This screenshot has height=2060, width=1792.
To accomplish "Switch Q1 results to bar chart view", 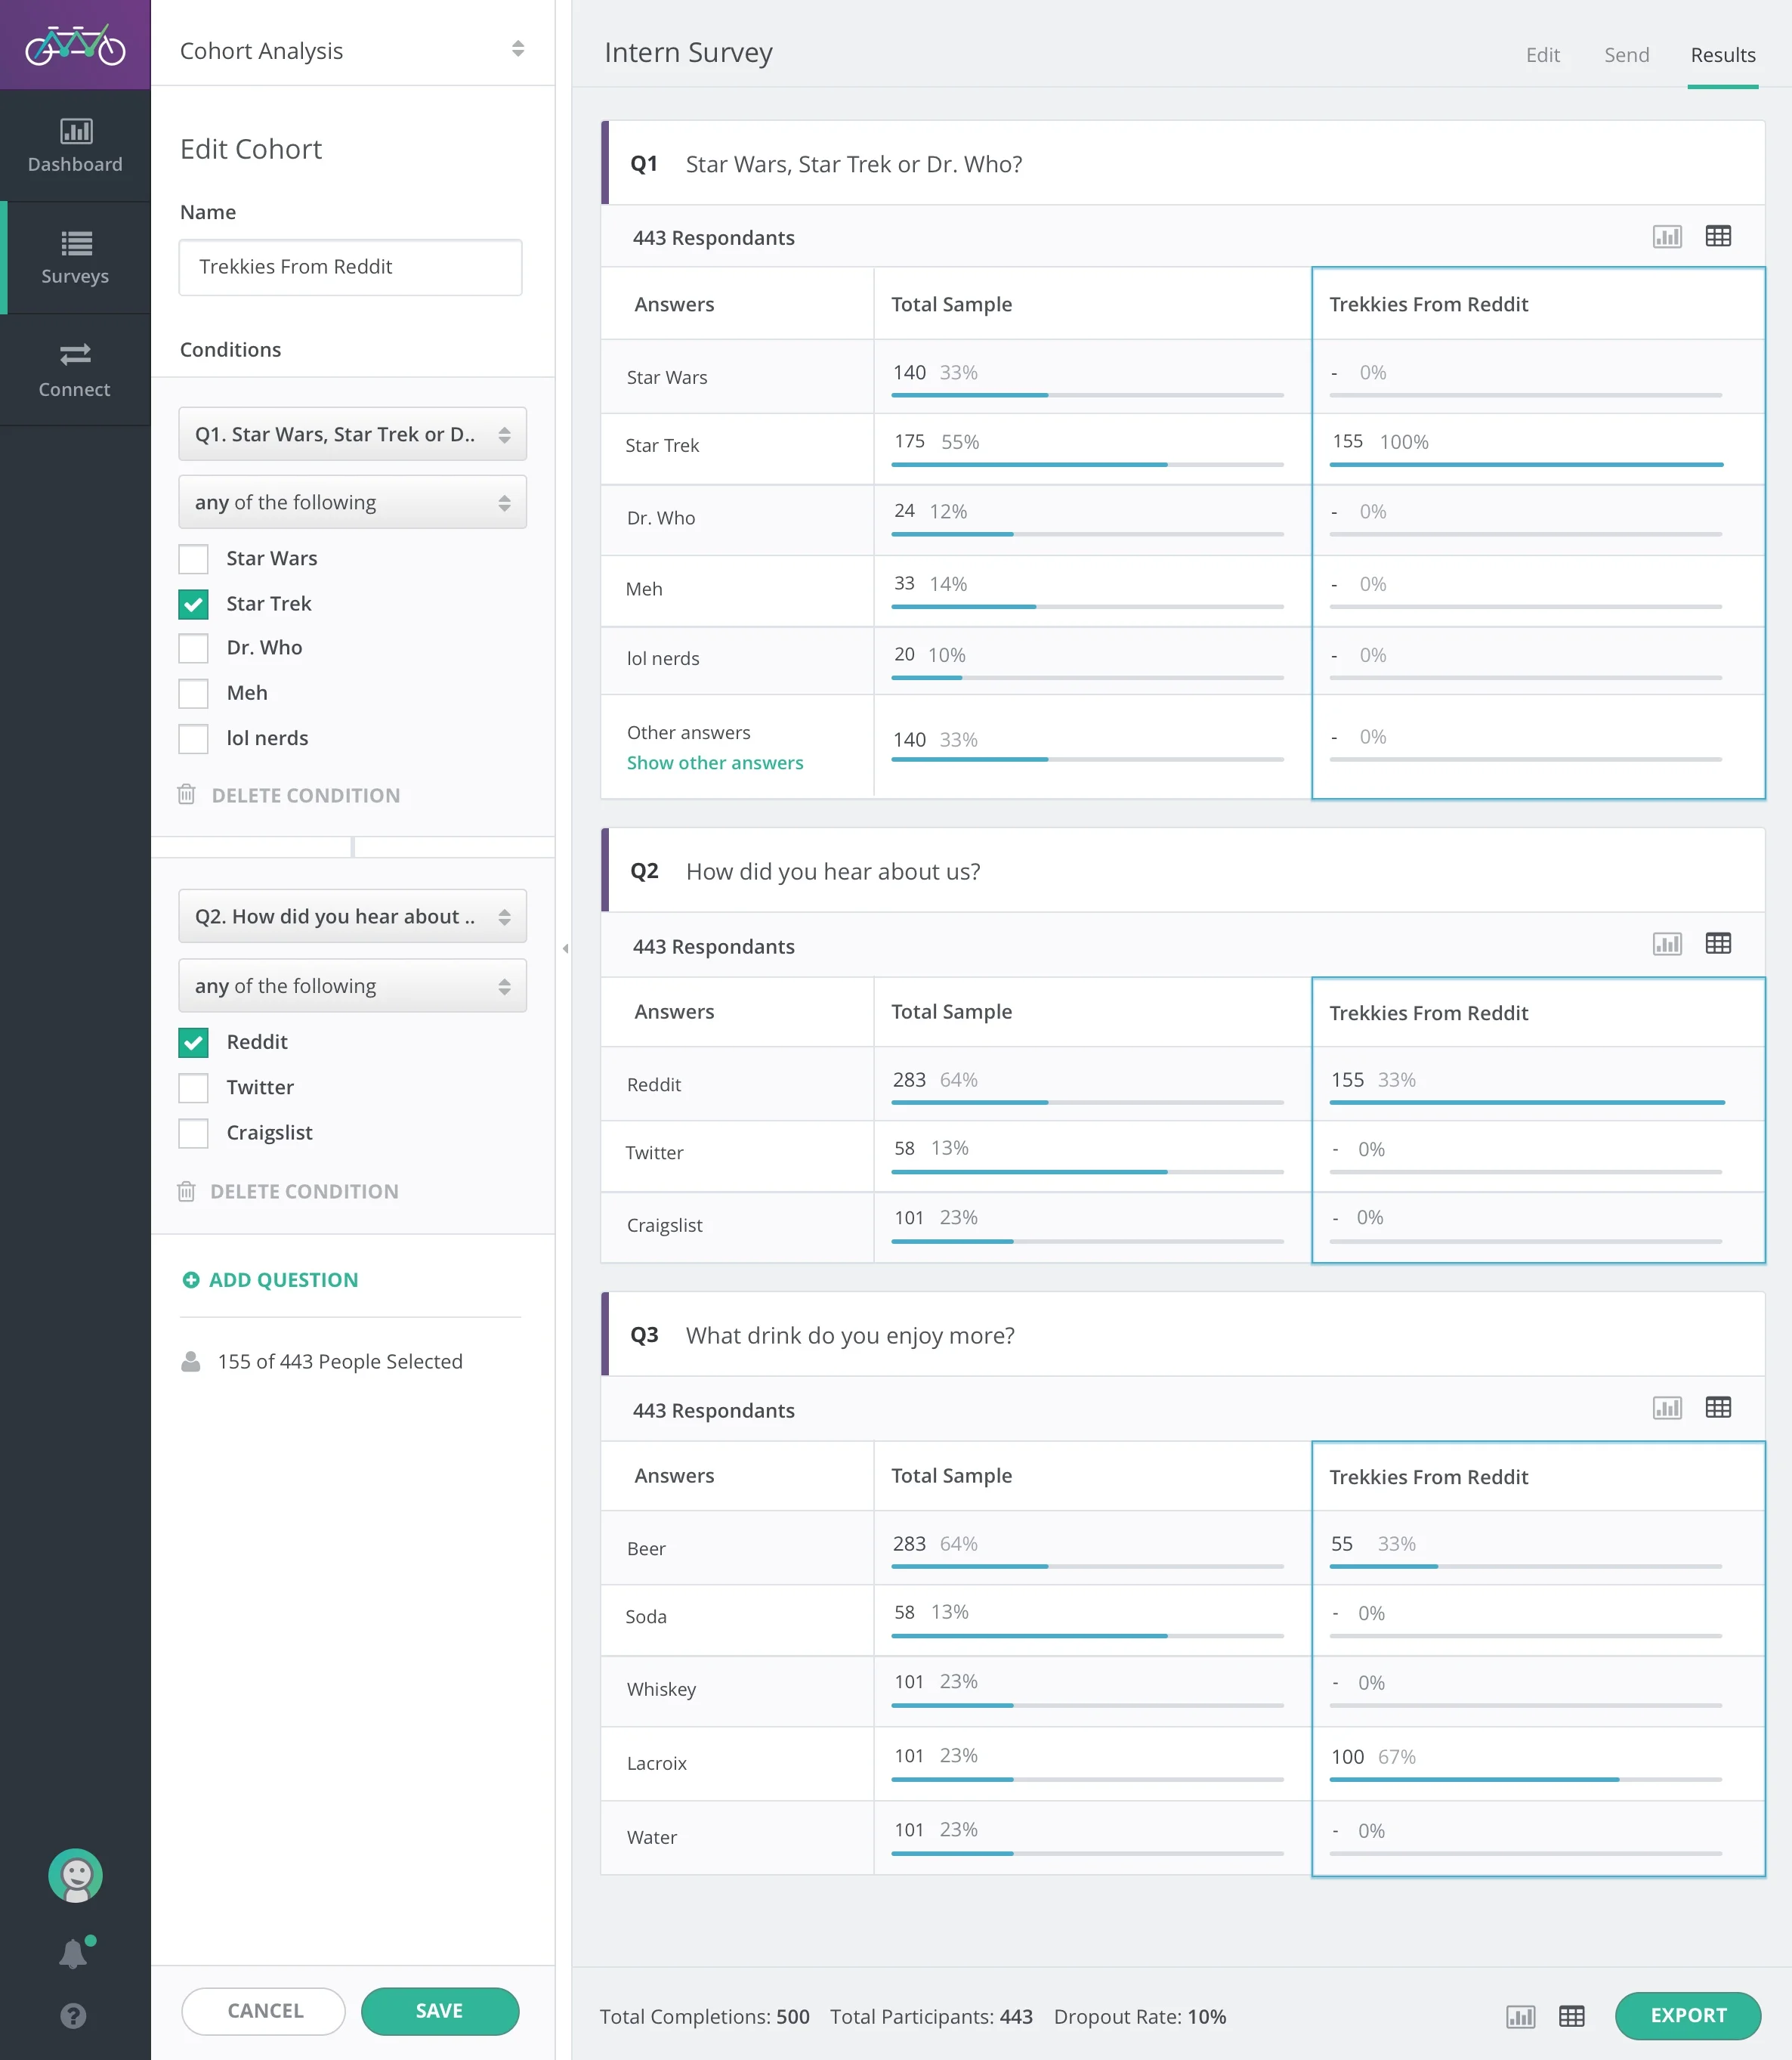I will tap(1667, 237).
